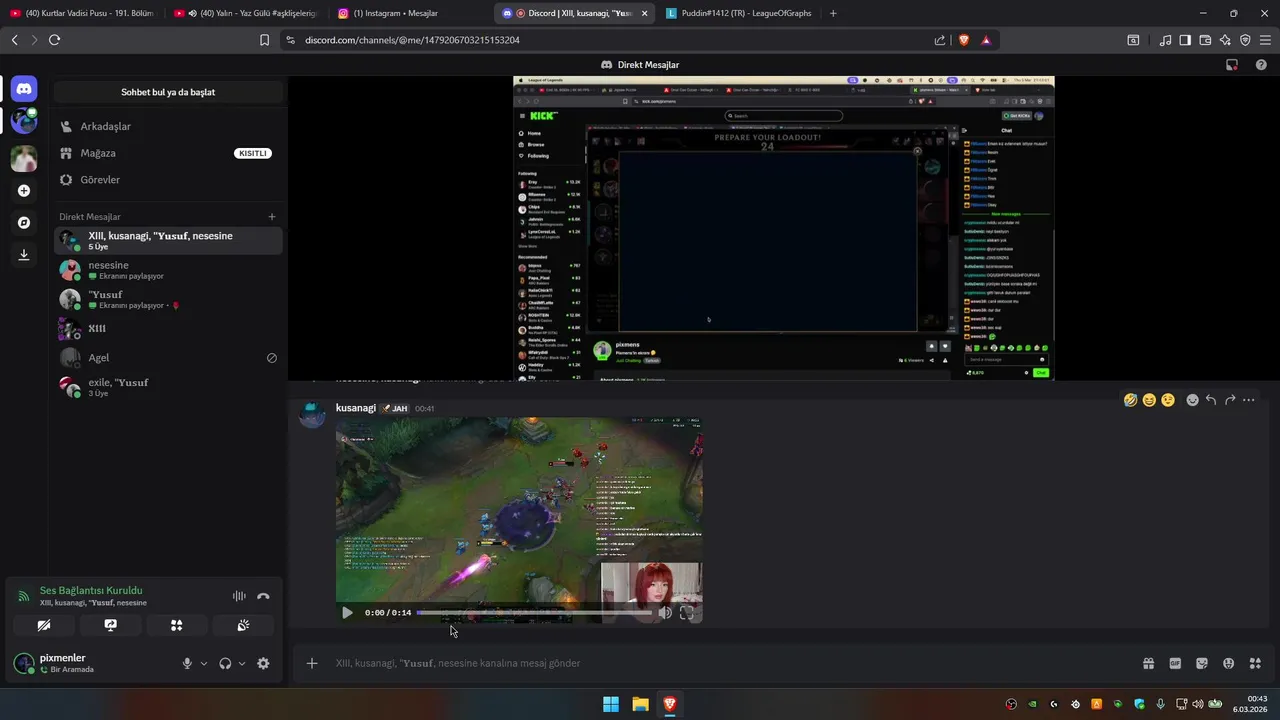Open Agel direct message
Viewport: 1280px width, 720px height.
pyautogui.click(x=168, y=357)
